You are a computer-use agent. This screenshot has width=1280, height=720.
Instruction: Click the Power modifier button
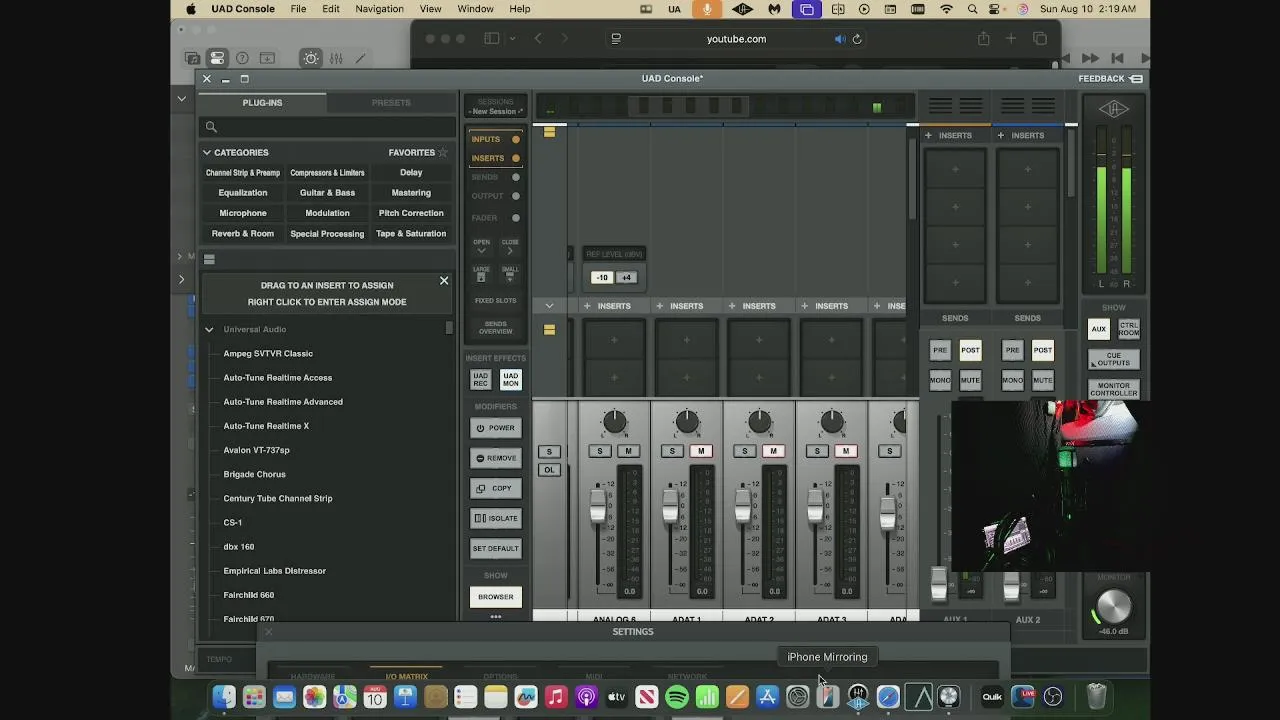[496, 428]
